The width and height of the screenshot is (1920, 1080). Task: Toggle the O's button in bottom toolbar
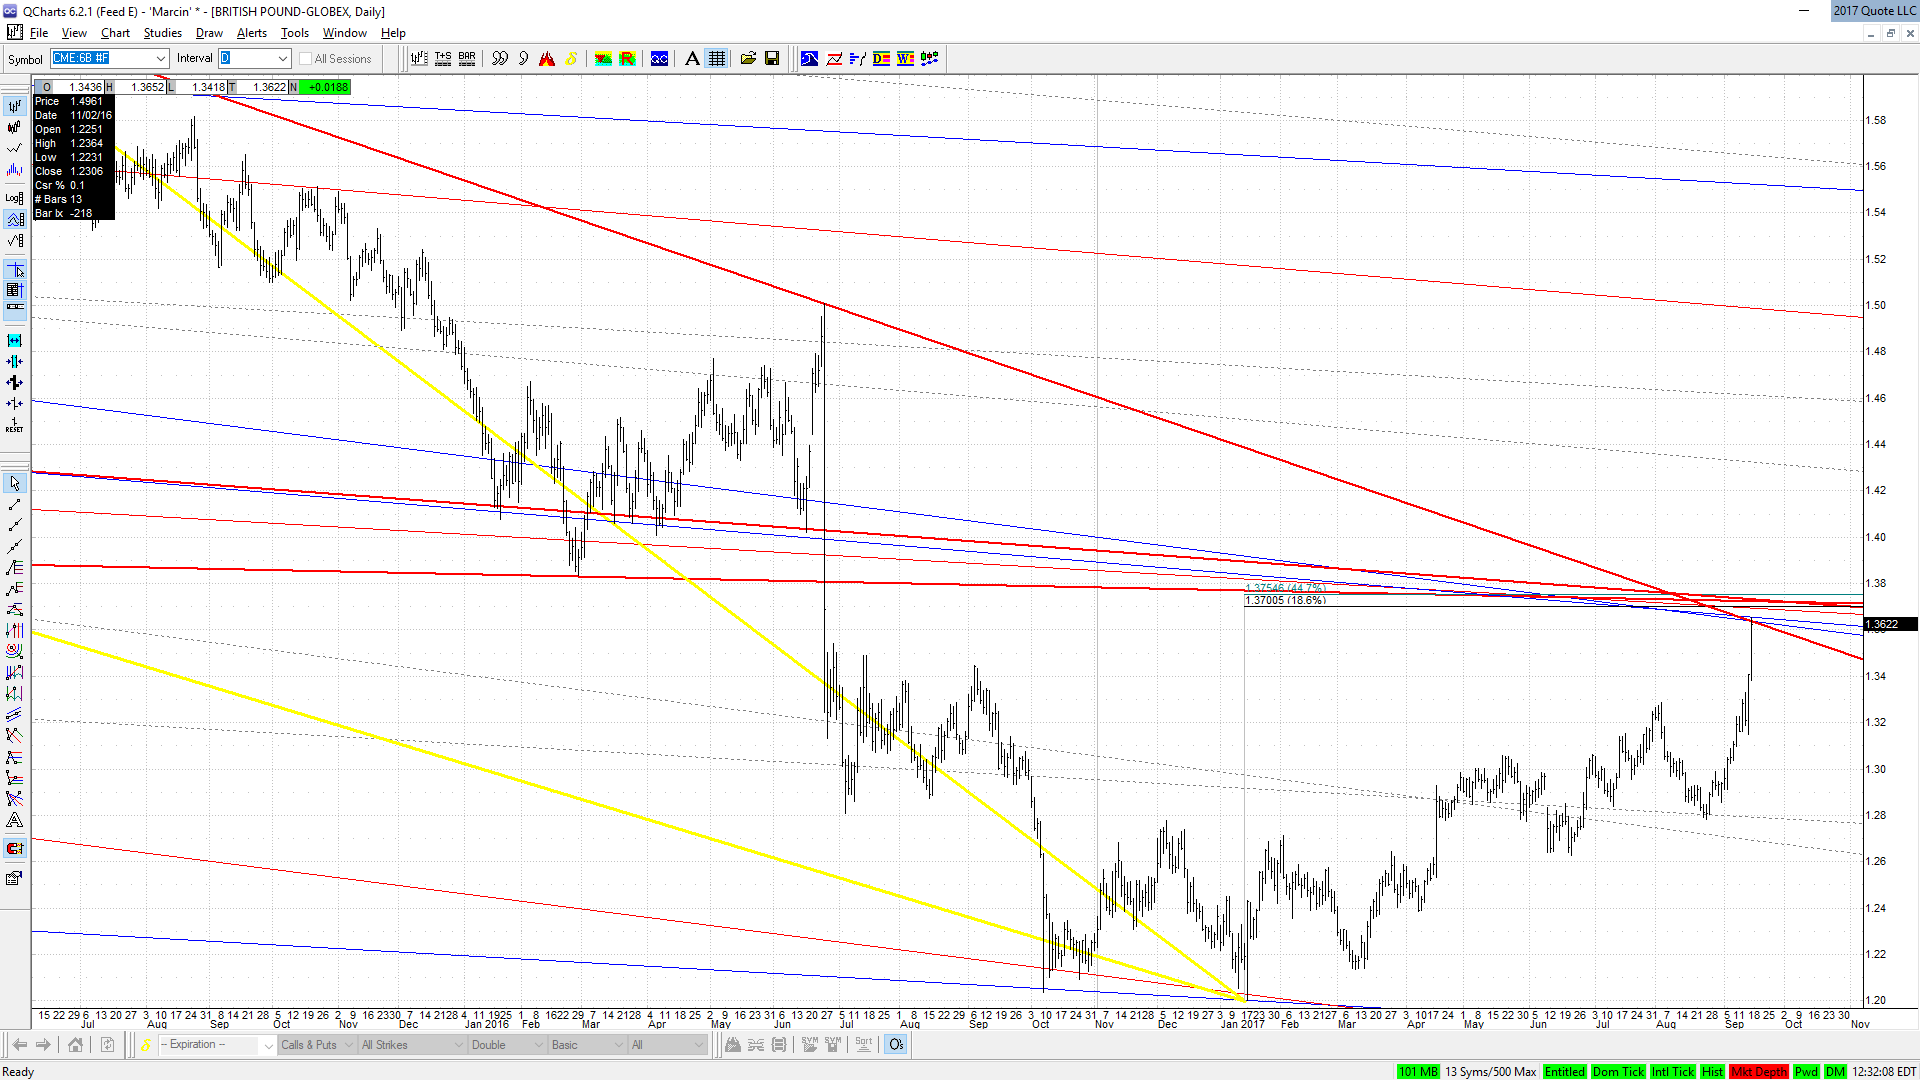896,1045
